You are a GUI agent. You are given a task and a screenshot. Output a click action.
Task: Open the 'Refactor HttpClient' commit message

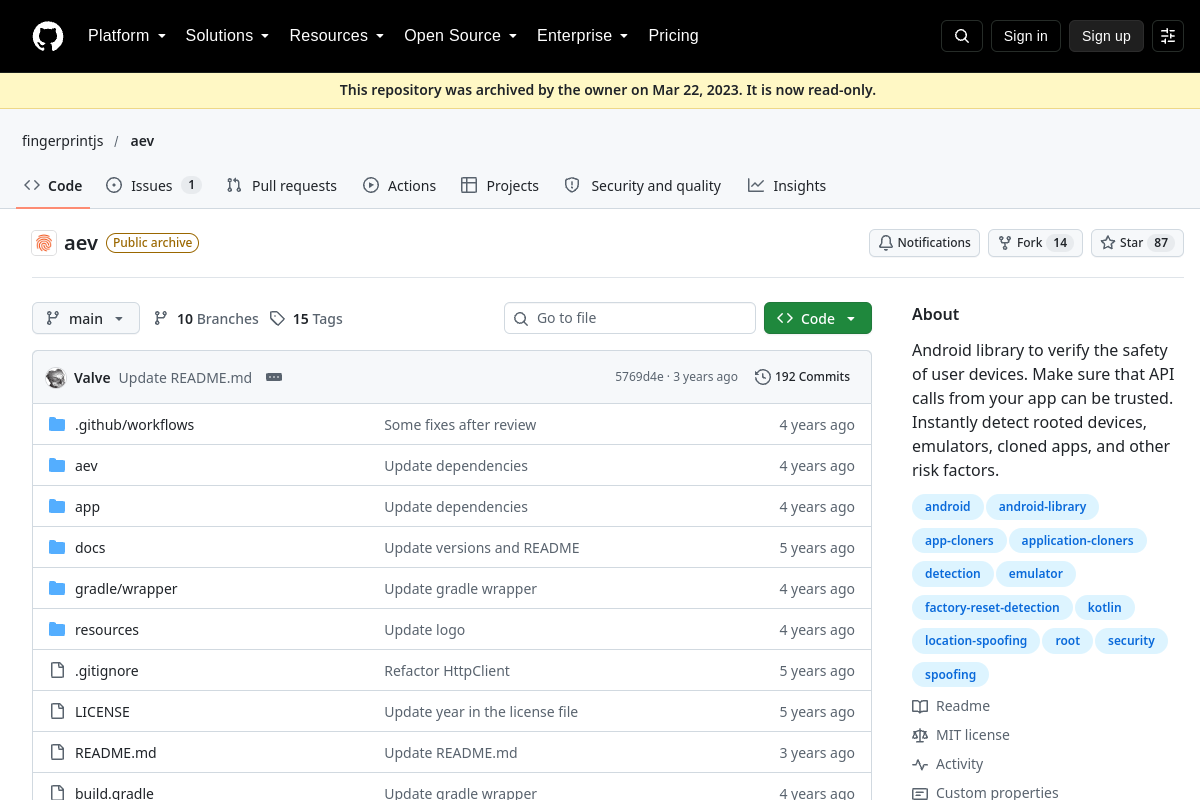click(447, 671)
